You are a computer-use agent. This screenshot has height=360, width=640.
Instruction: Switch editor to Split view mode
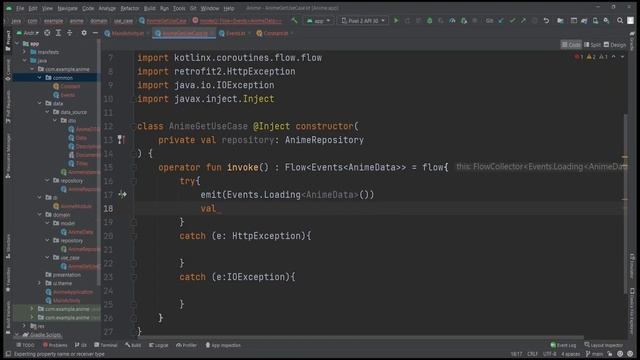click(592, 44)
